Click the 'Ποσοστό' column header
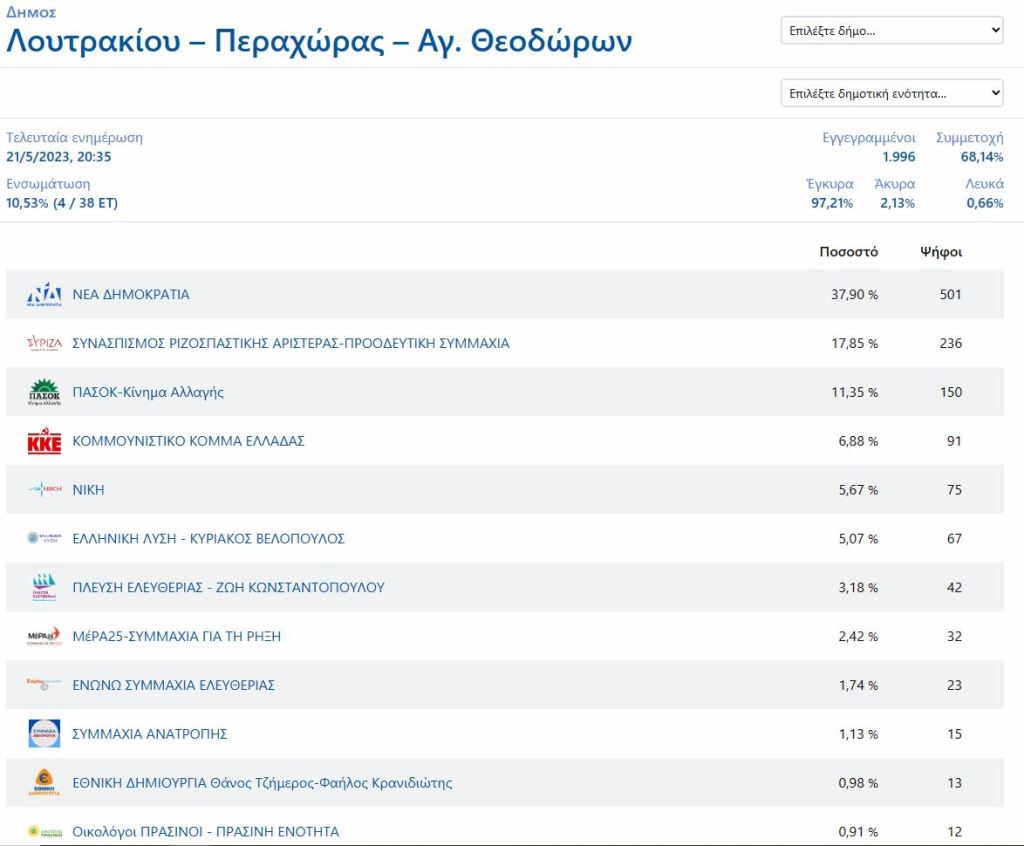This screenshot has height=846, width=1024. point(848,252)
